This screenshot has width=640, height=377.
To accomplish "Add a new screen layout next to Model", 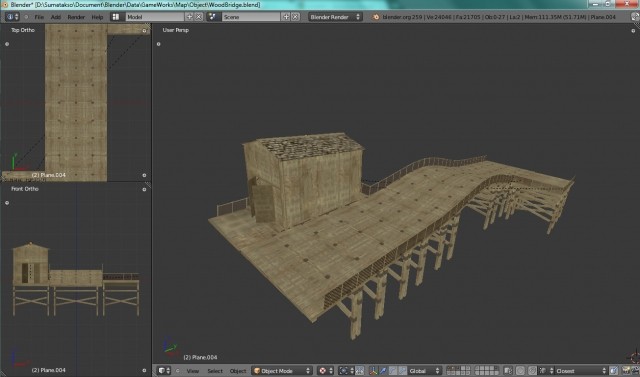I will (189, 17).
